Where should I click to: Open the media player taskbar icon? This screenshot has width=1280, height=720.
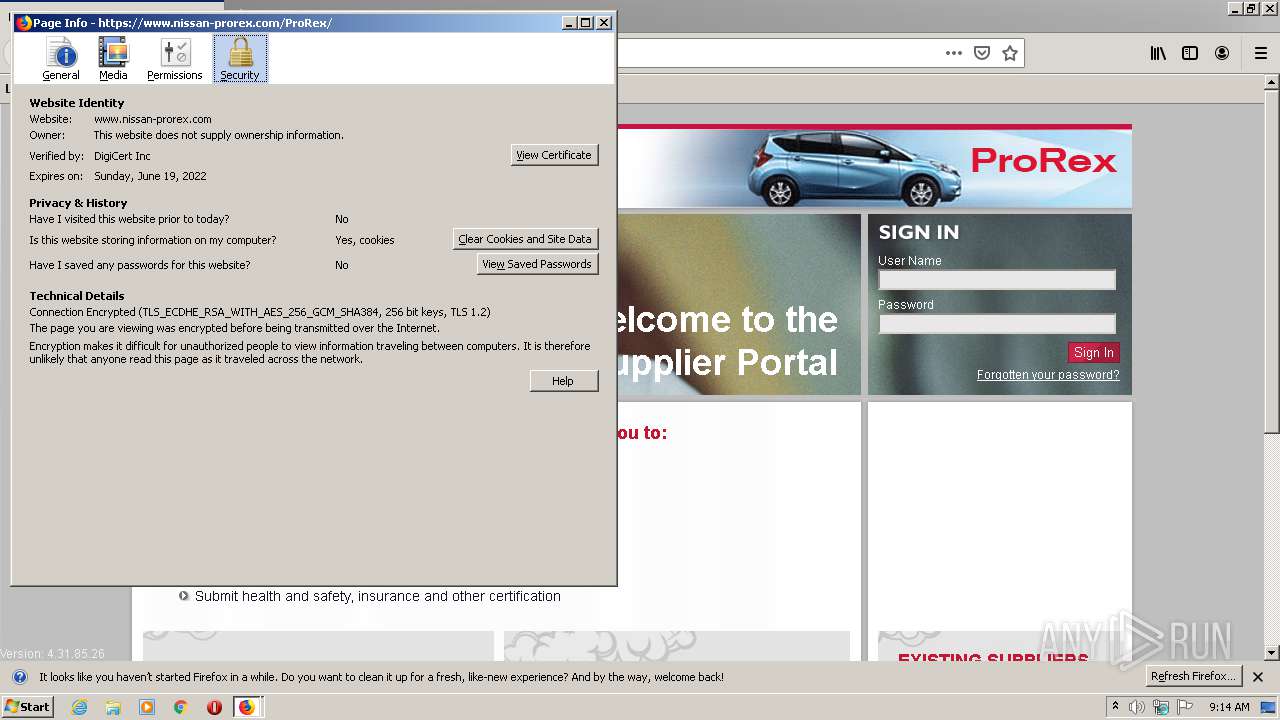pyautogui.click(x=147, y=707)
